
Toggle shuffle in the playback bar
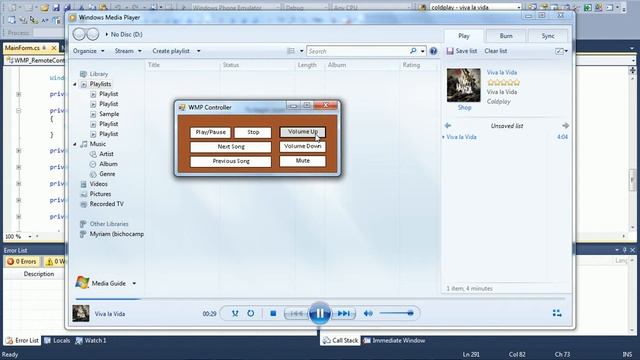click(x=235, y=313)
